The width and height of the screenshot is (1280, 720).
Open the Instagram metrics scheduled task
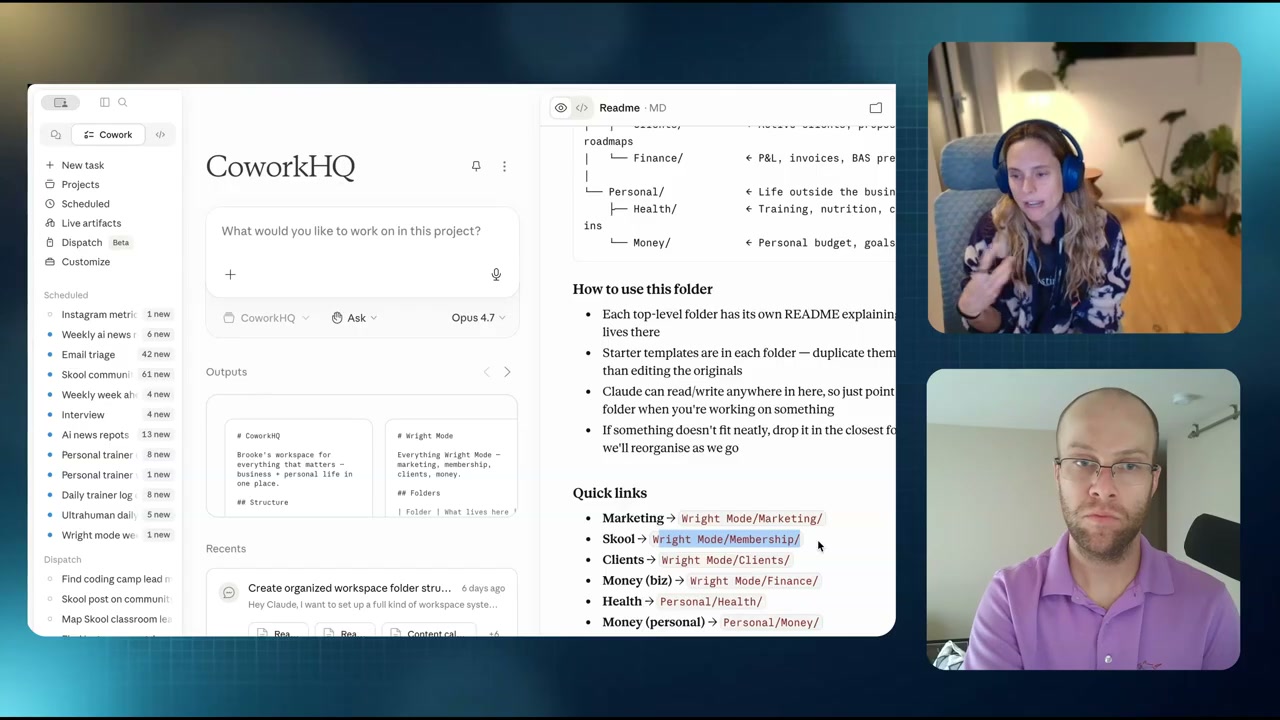[x=108, y=314]
